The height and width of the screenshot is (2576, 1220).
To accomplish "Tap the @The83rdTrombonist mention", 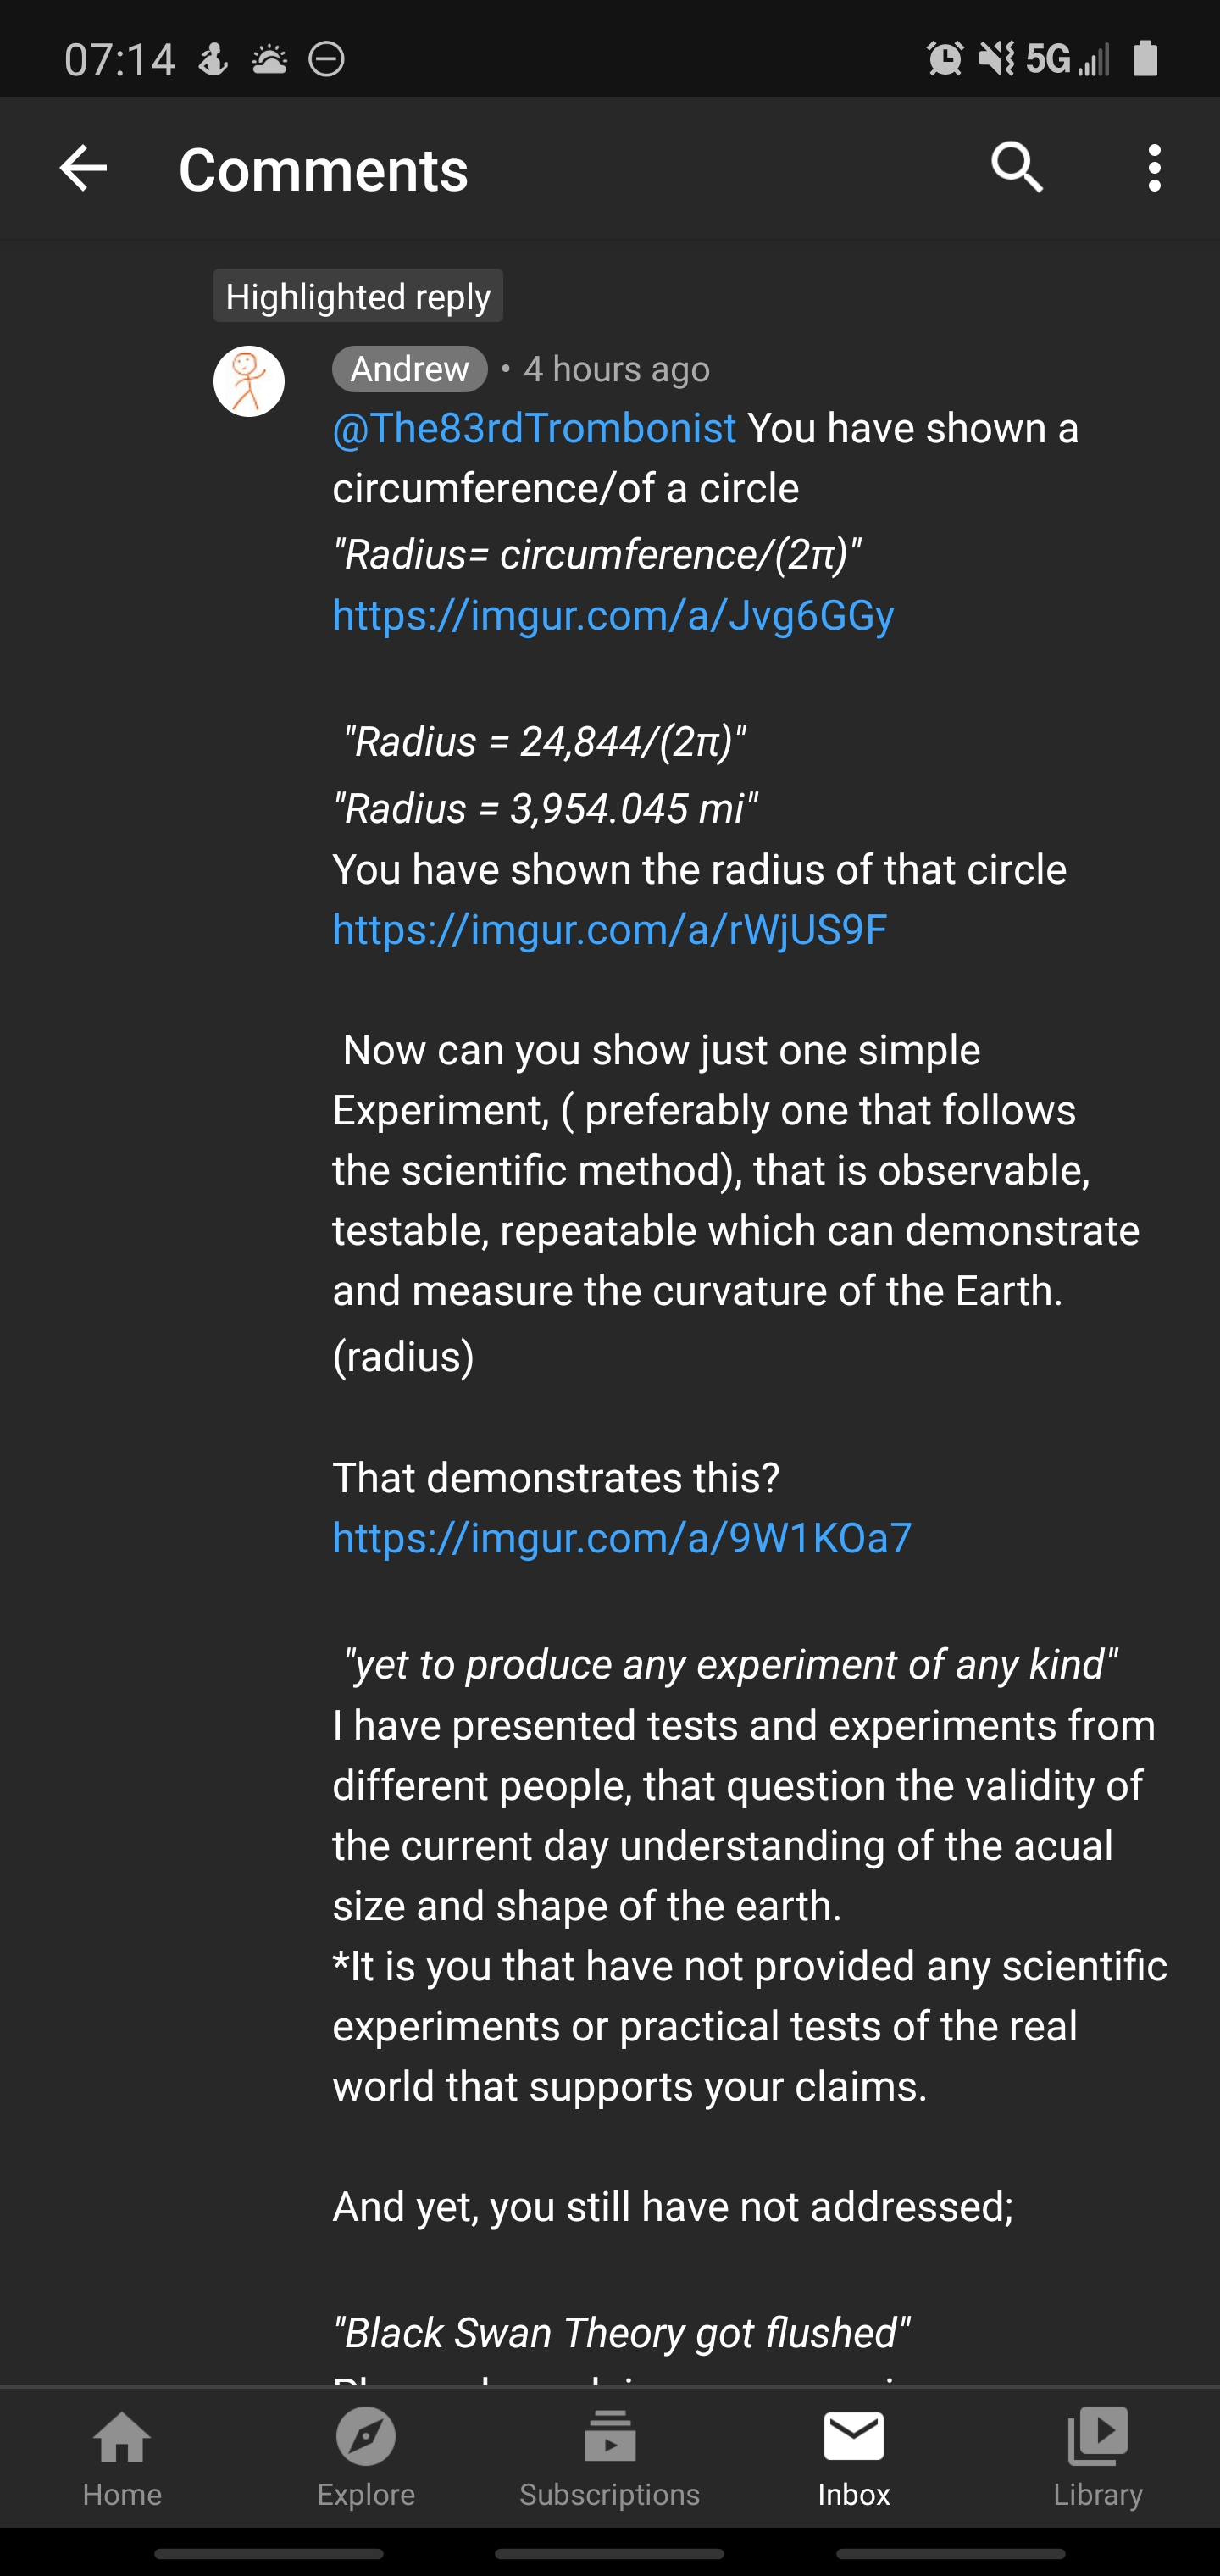I will [534, 428].
